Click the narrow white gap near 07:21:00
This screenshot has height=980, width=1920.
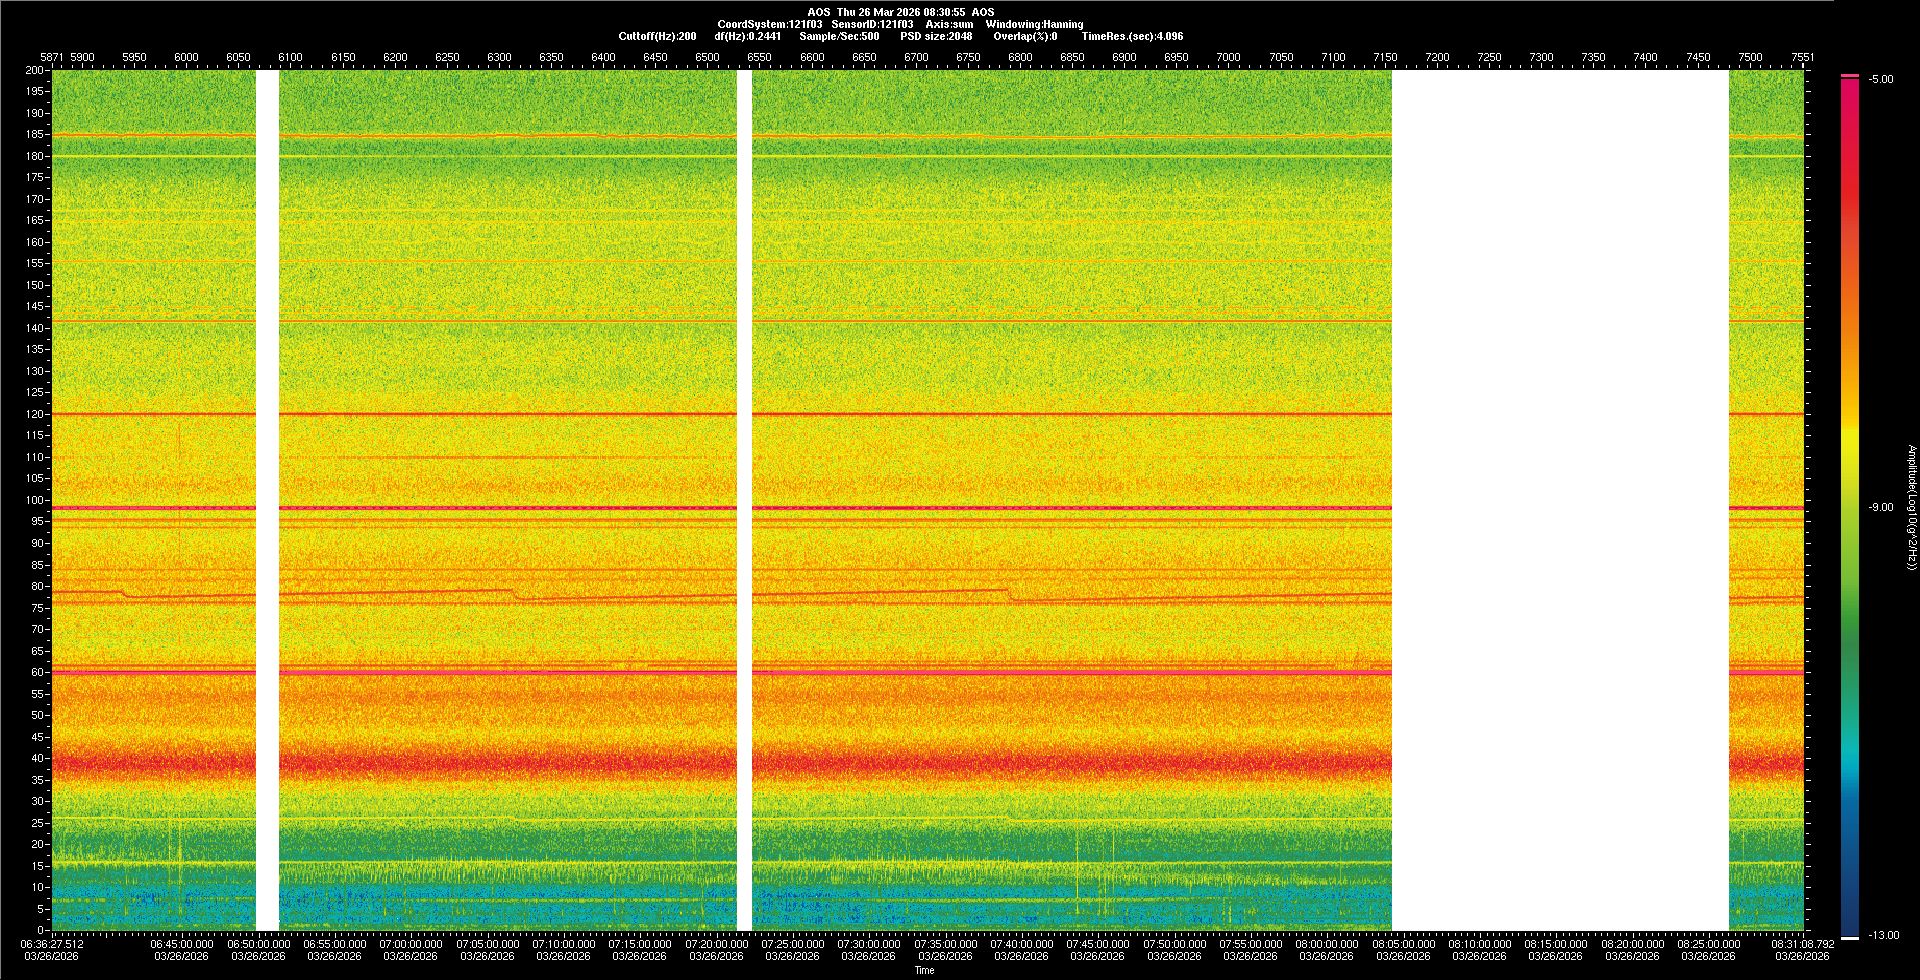[x=744, y=500]
